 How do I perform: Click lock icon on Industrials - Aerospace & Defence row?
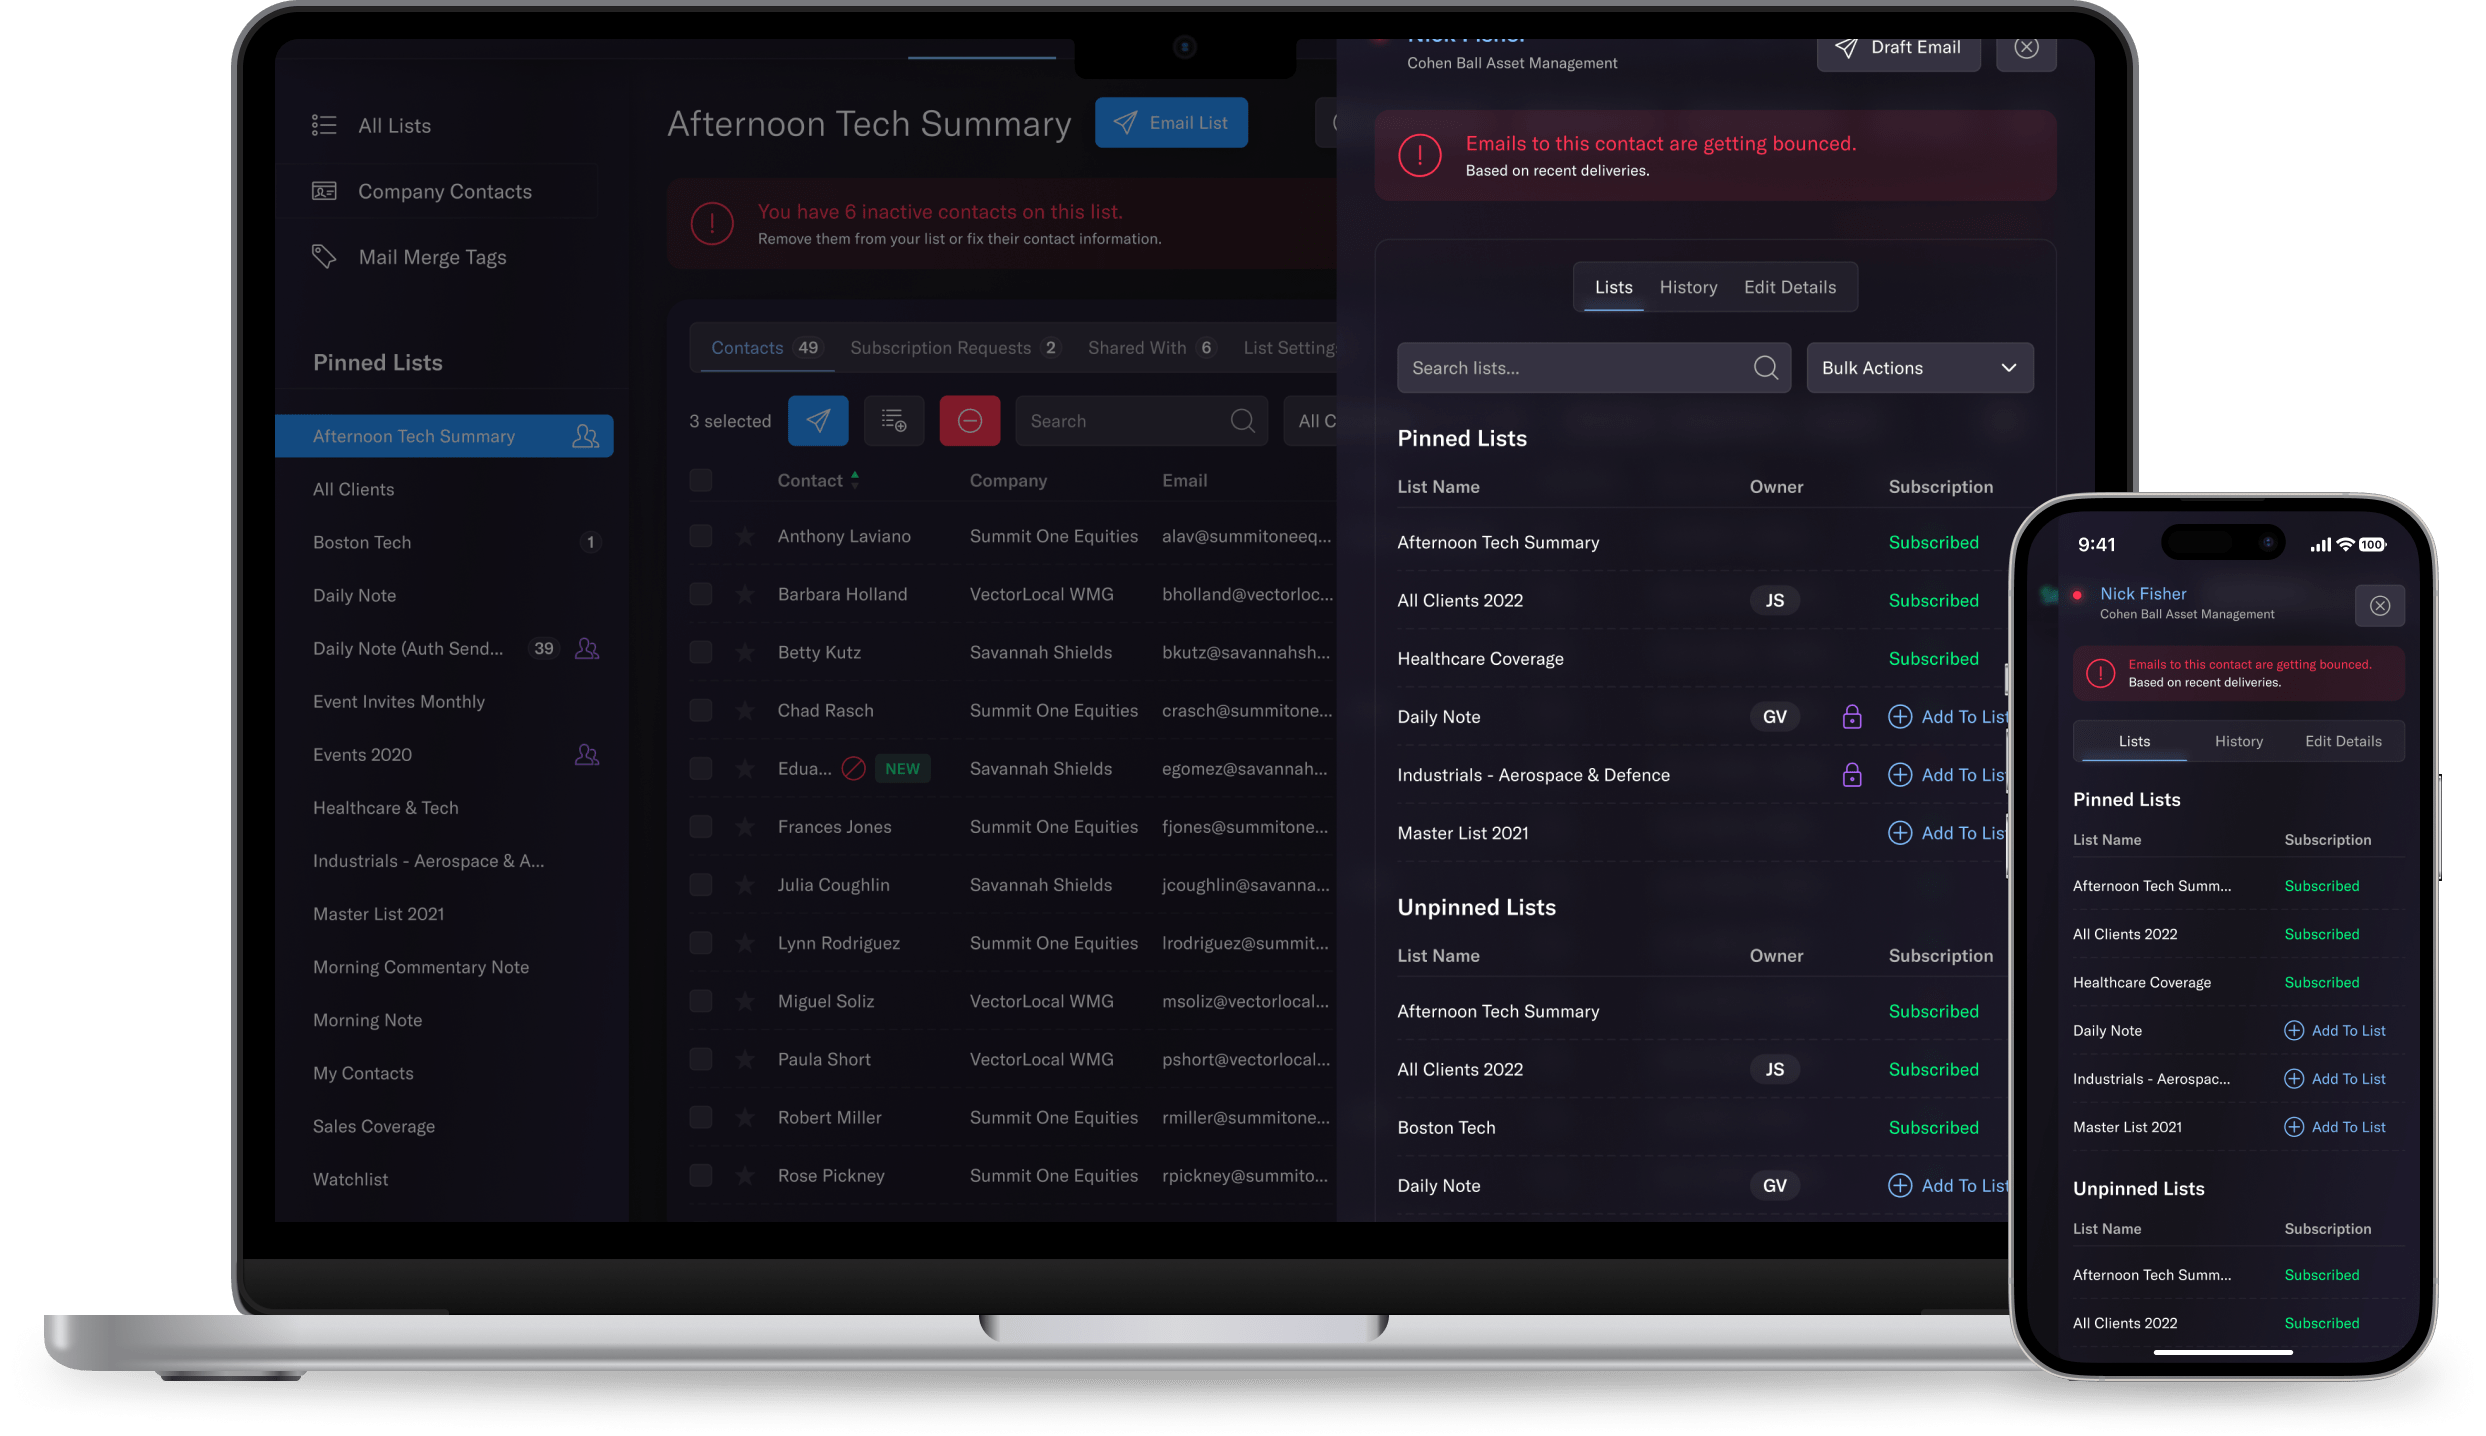pos(1852,774)
